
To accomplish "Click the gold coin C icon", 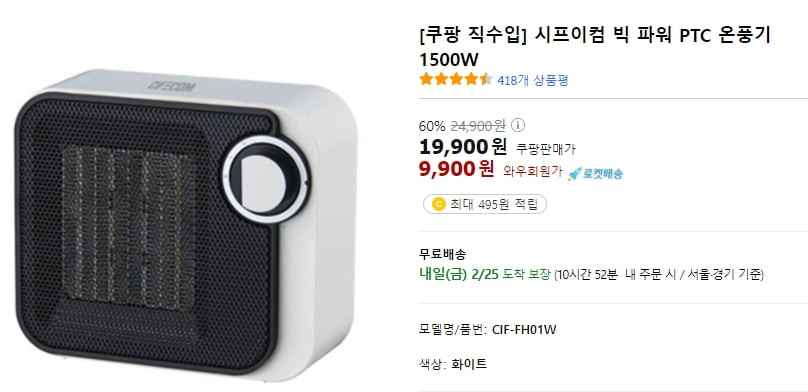I will [439, 204].
